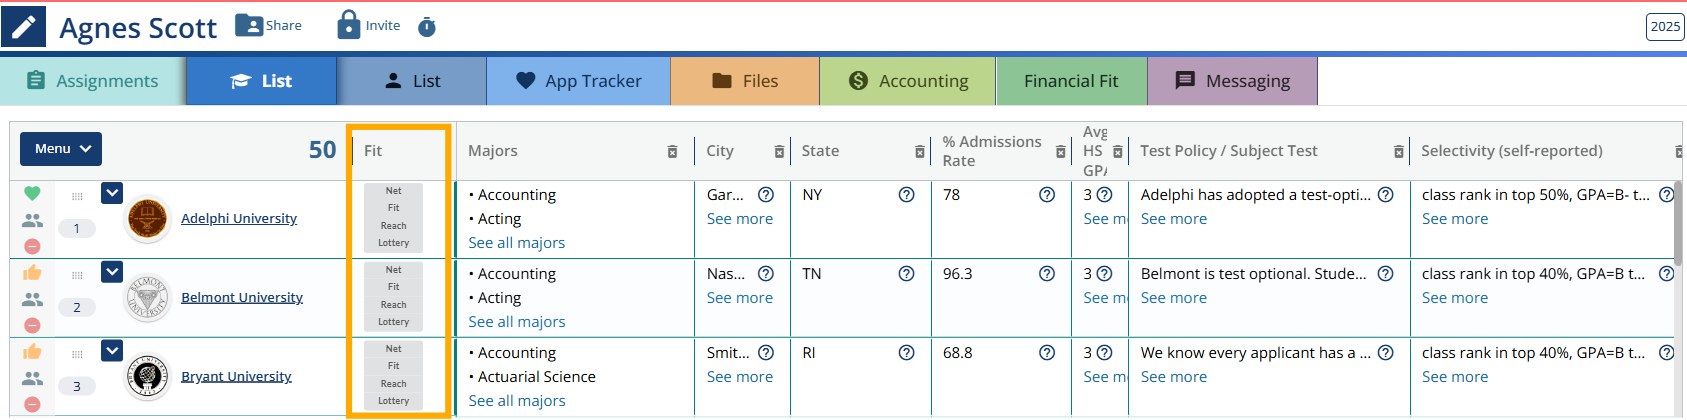
Task: Open the Bryant University link
Action: (x=236, y=376)
